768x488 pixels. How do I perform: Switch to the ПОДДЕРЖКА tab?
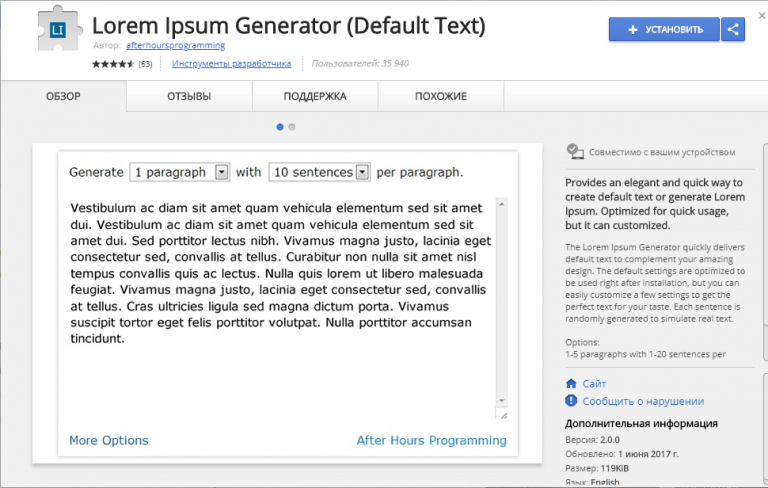point(315,97)
